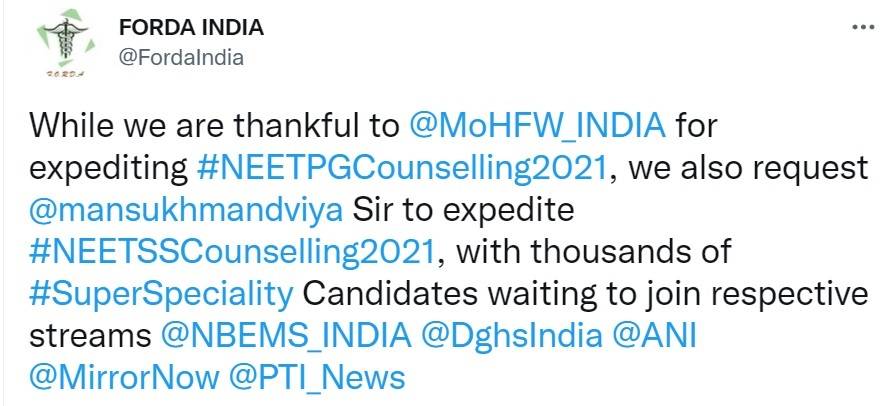This screenshot has width=895, height=406.
Task: Open the tweet's more options menu
Action: pos(860,27)
